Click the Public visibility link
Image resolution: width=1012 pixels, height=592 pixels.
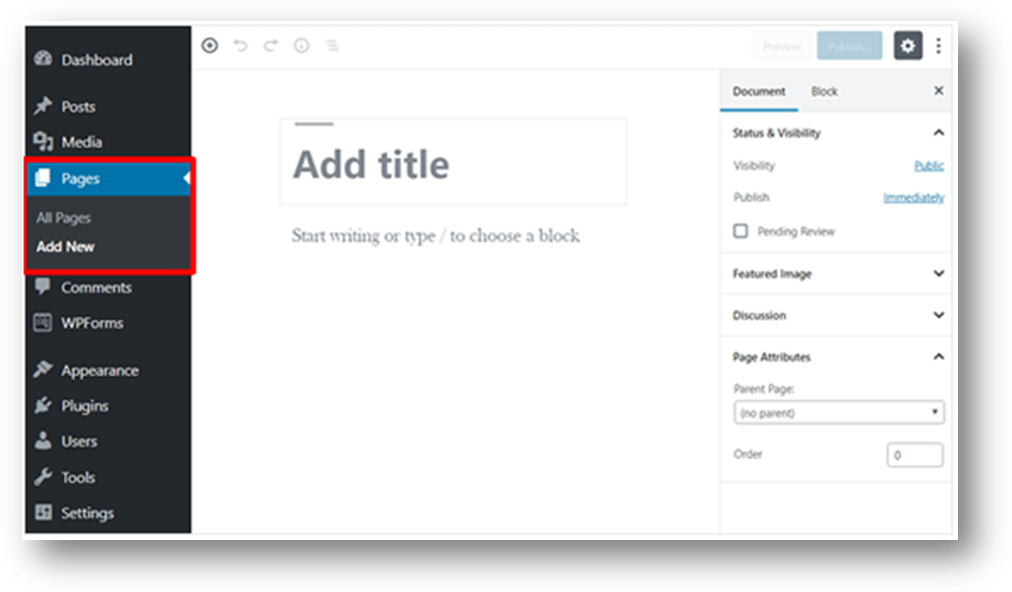tap(928, 166)
